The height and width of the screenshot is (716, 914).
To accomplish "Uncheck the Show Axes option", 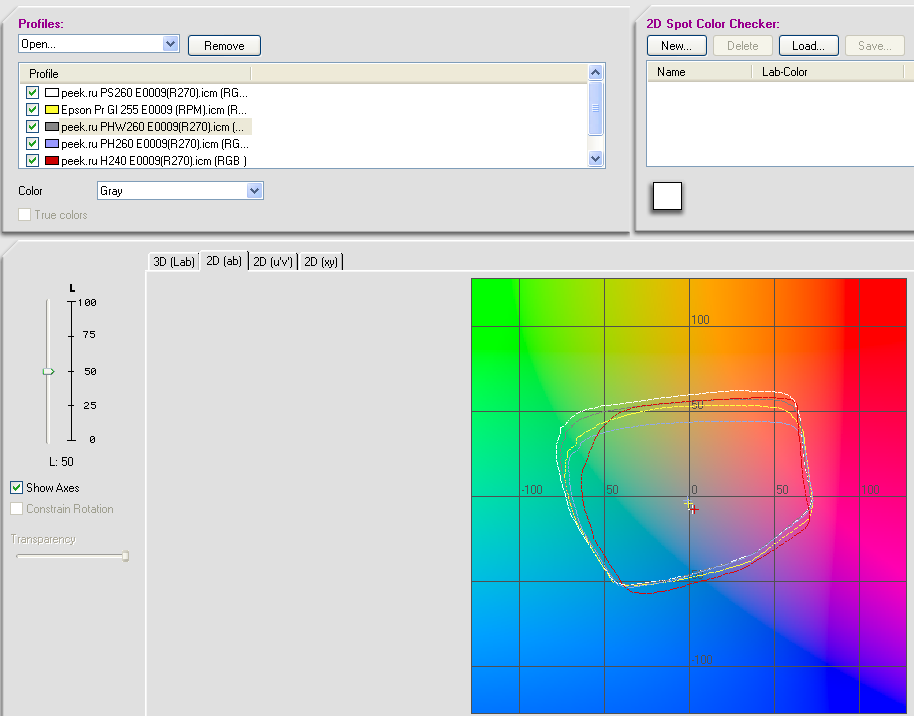I will (16, 487).
